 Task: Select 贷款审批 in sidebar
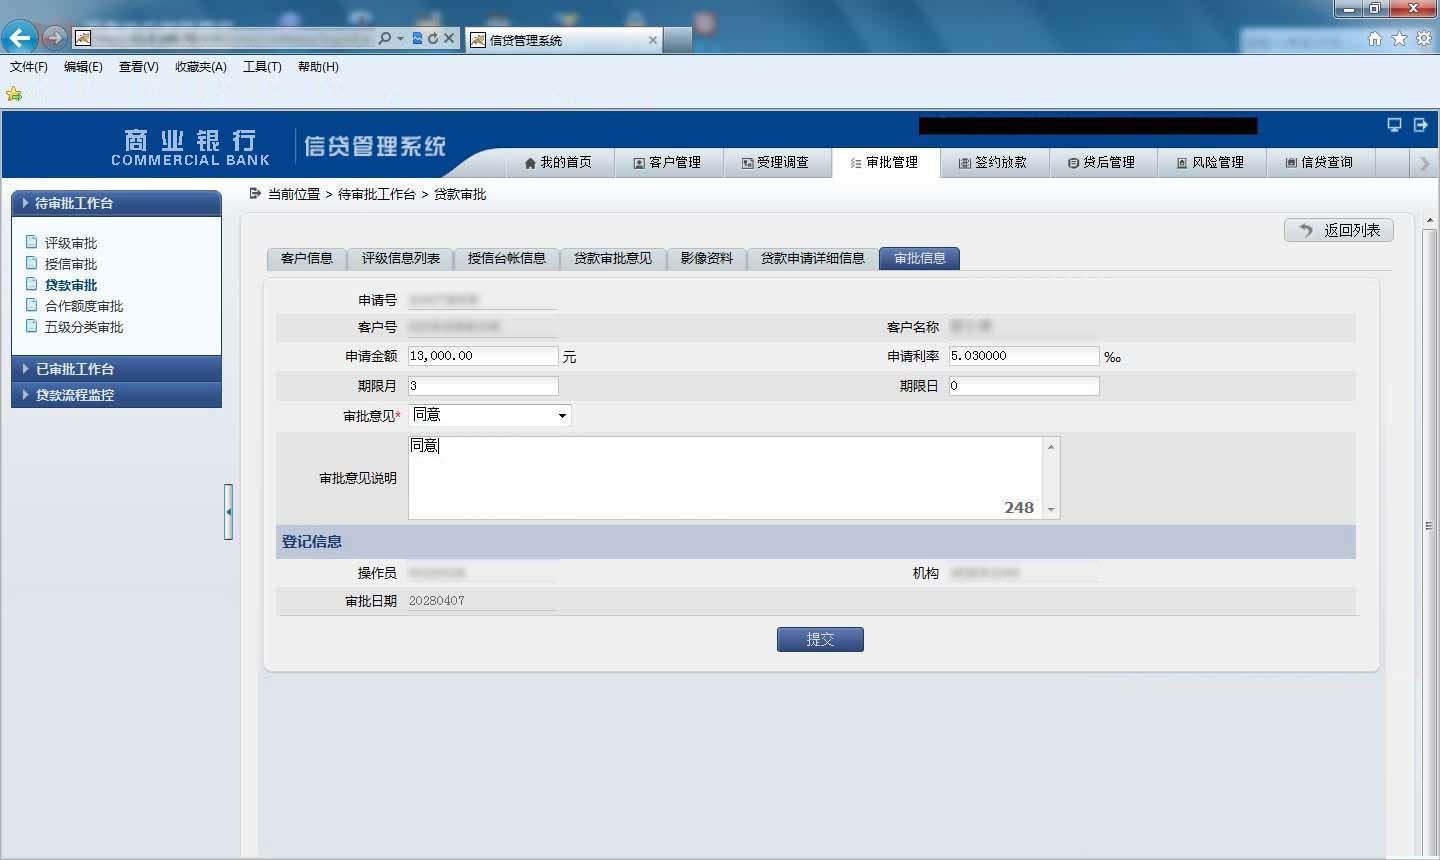point(70,285)
